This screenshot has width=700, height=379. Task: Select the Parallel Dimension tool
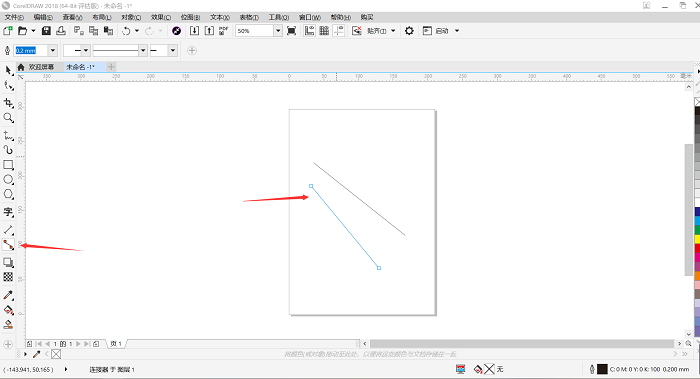pyautogui.click(x=8, y=229)
